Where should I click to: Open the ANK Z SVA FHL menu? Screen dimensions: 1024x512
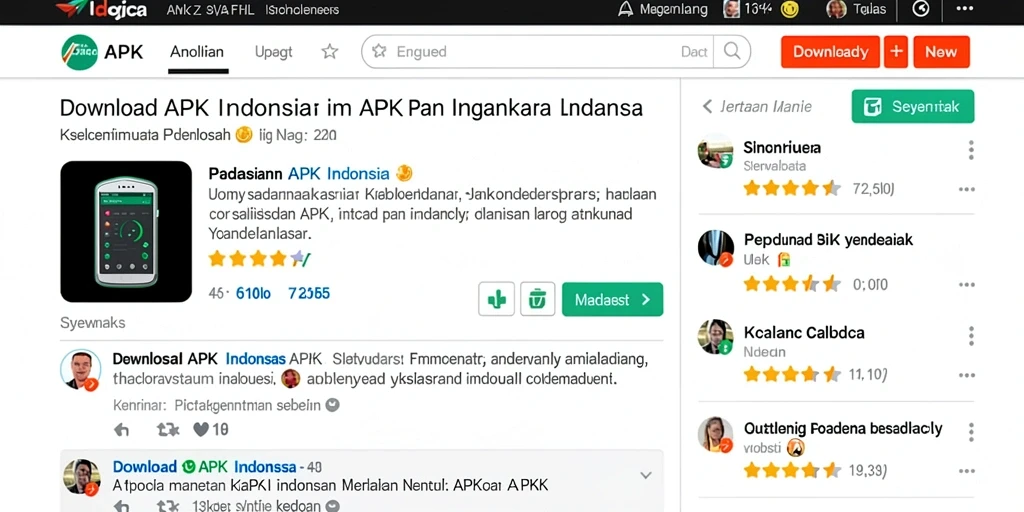(x=209, y=10)
